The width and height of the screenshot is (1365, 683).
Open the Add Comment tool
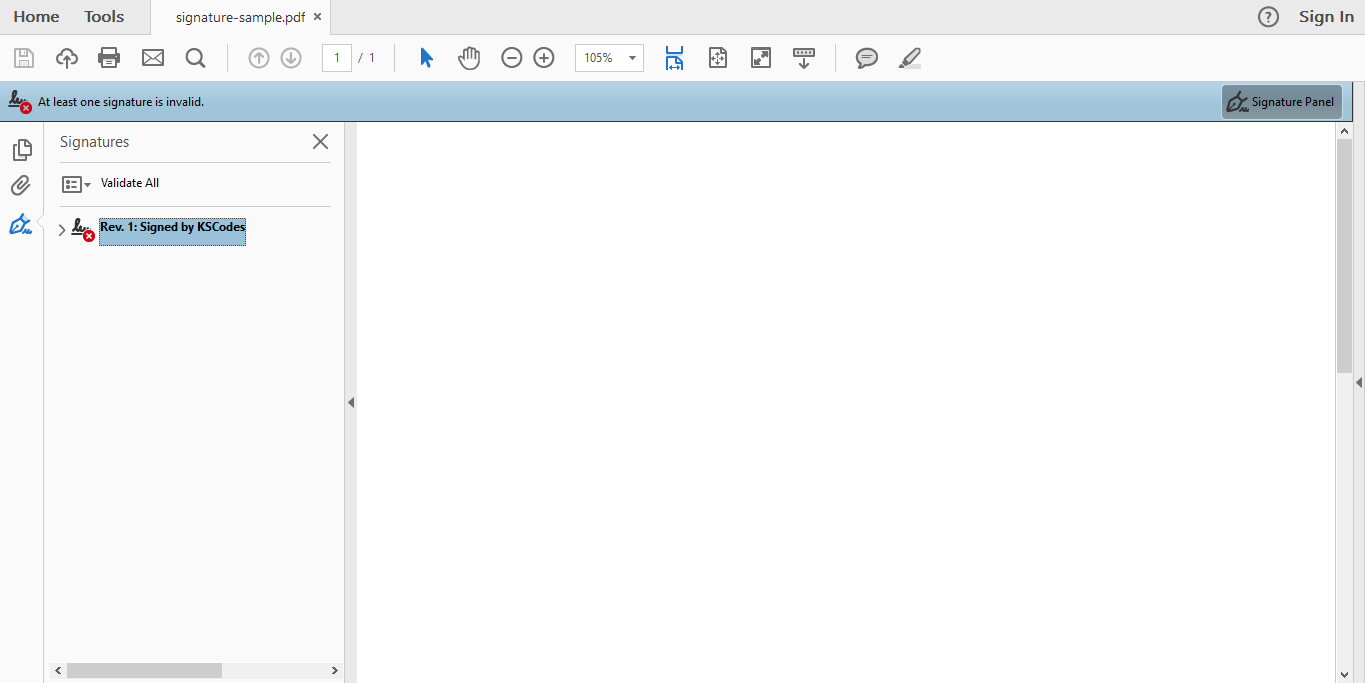click(866, 58)
